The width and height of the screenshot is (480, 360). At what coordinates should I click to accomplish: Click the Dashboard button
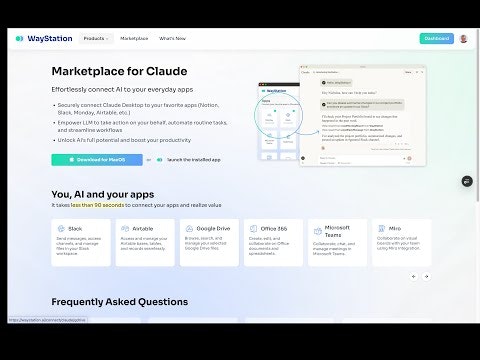click(437, 39)
